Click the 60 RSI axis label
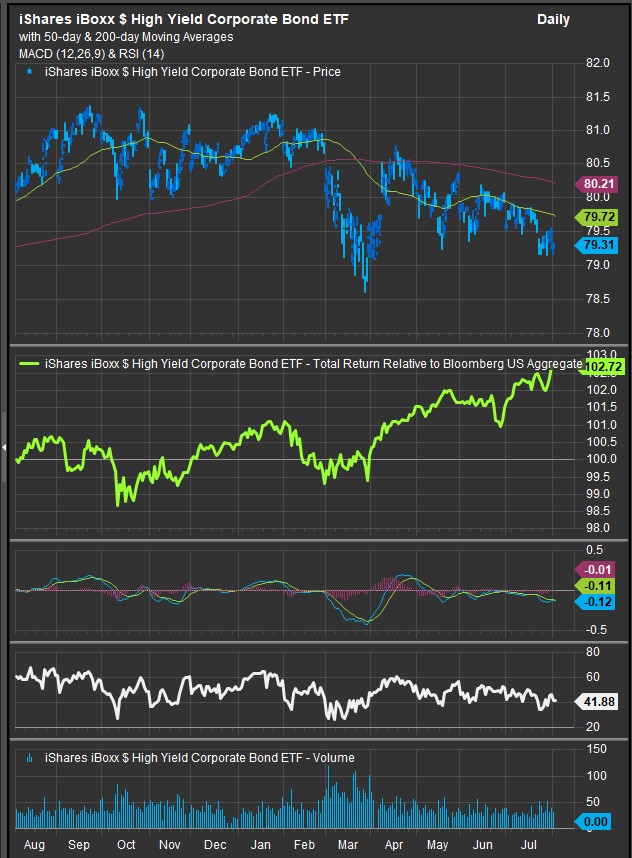Image resolution: width=632 pixels, height=858 pixels. coord(593,677)
